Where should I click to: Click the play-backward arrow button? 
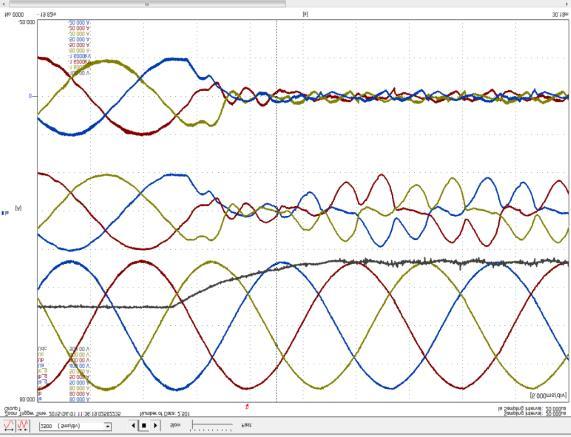tap(133, 425)
